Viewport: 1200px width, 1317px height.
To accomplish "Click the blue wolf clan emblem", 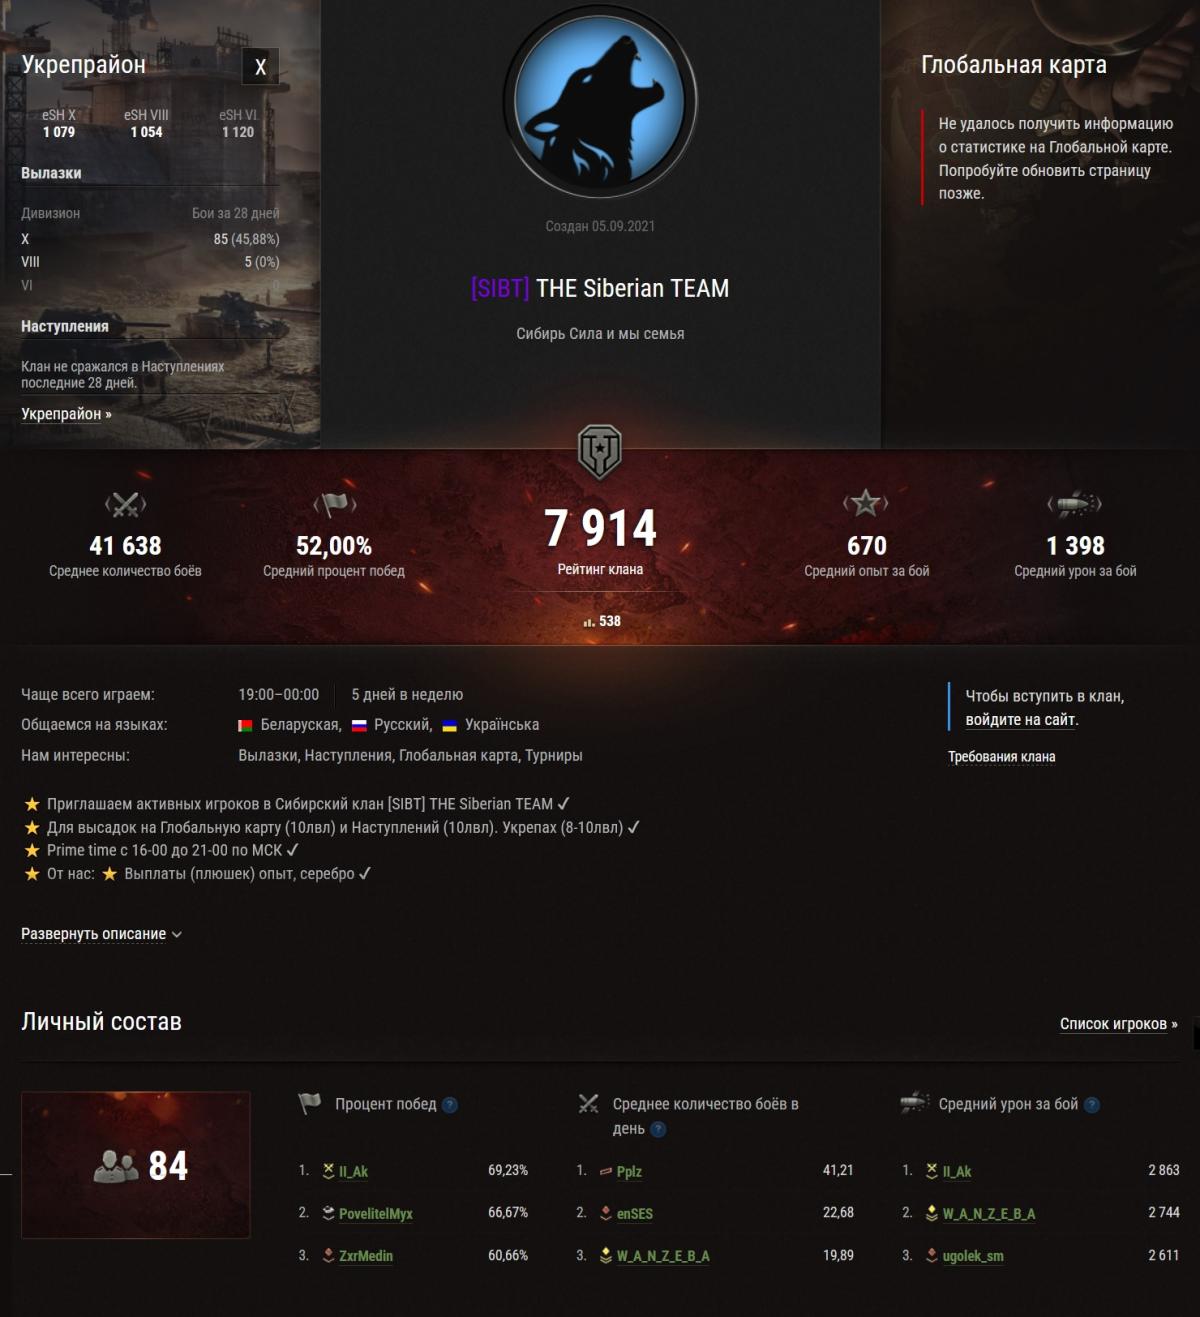I will (600, 100).
